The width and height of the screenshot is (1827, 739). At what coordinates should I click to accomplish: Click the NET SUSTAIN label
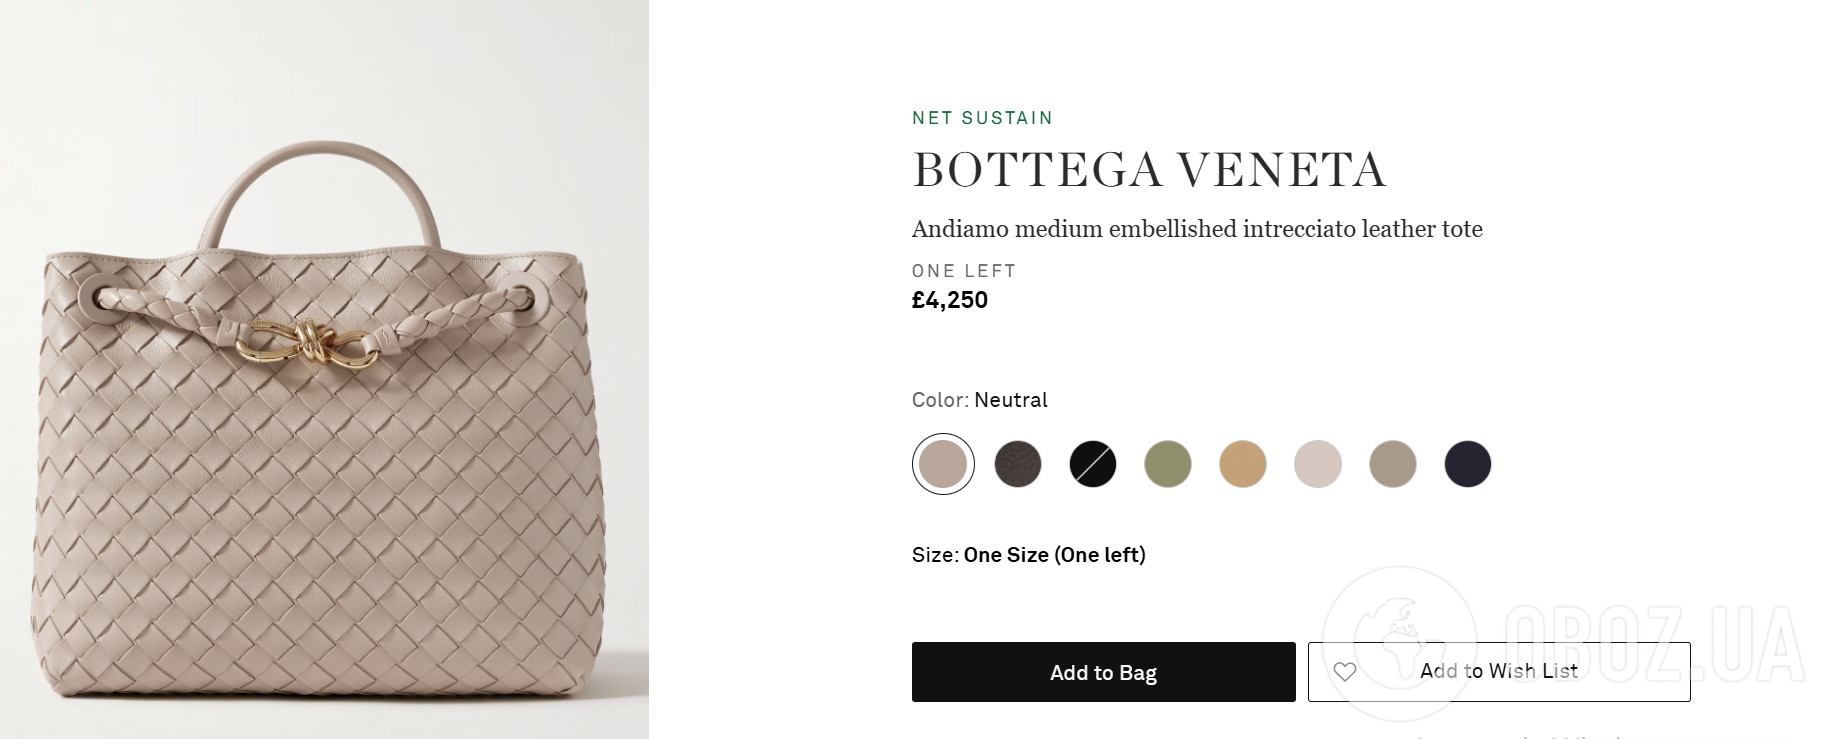[x=982, y=118]
